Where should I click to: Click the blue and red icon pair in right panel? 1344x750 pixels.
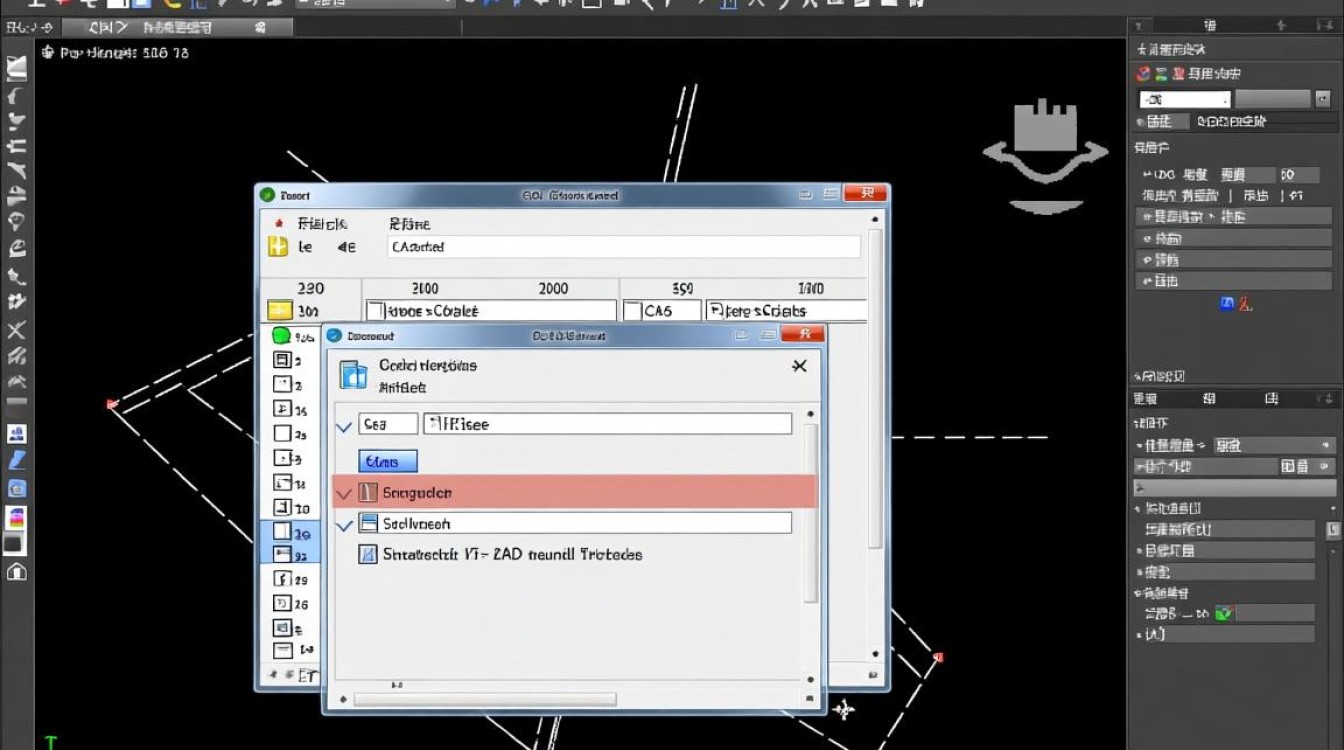pyautogui.click(x=1235, y=303)
